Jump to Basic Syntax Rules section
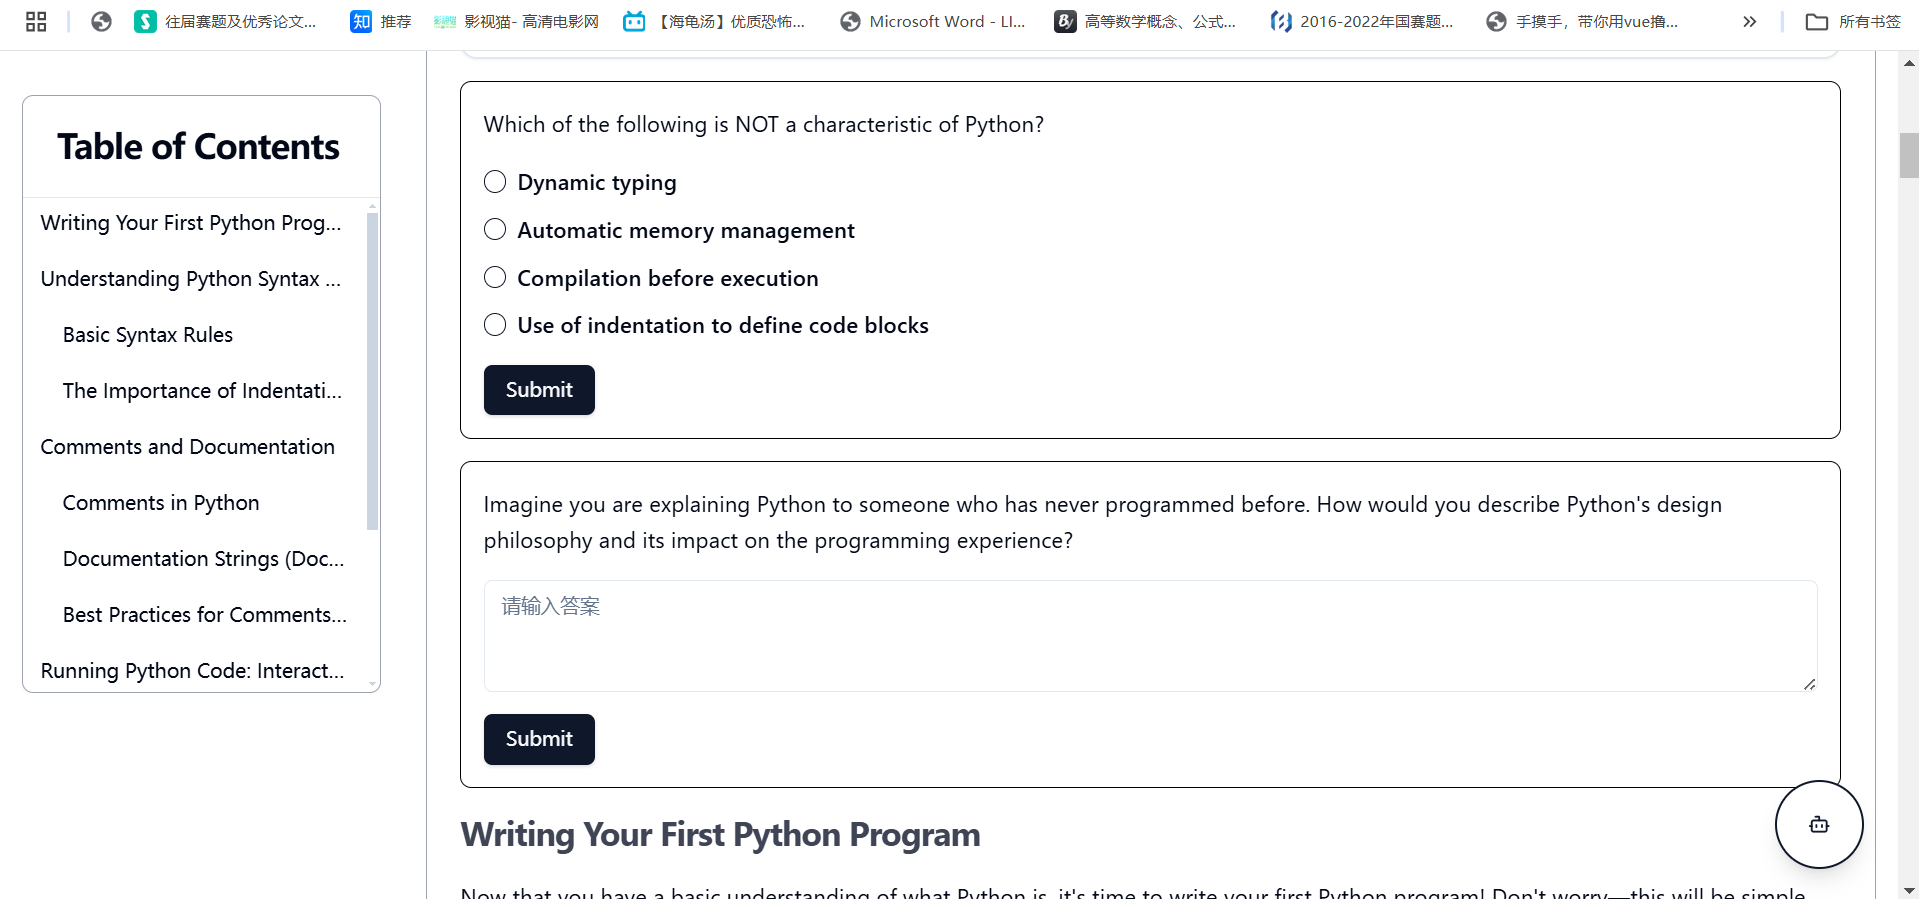Screen dimensions: 1919x899 pos(148,335)
